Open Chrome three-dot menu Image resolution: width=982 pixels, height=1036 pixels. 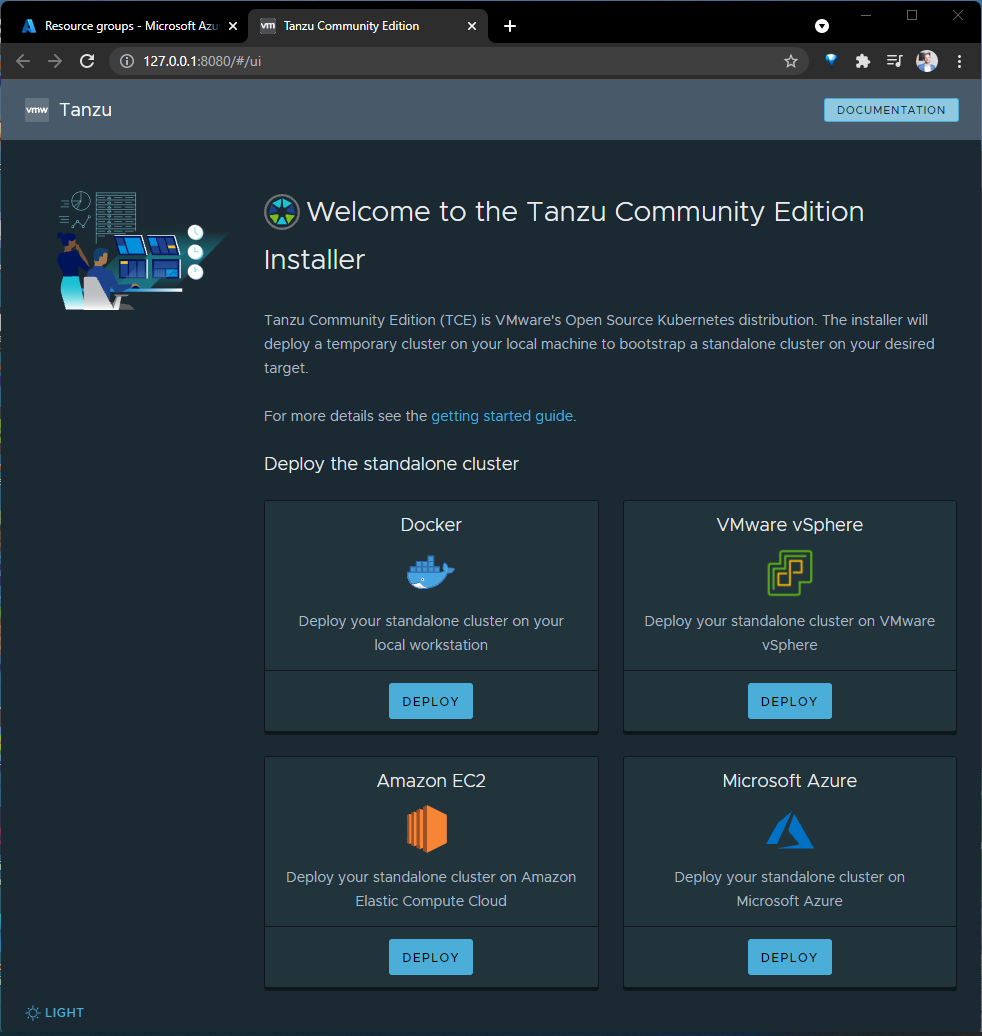(x=959, y=61)
